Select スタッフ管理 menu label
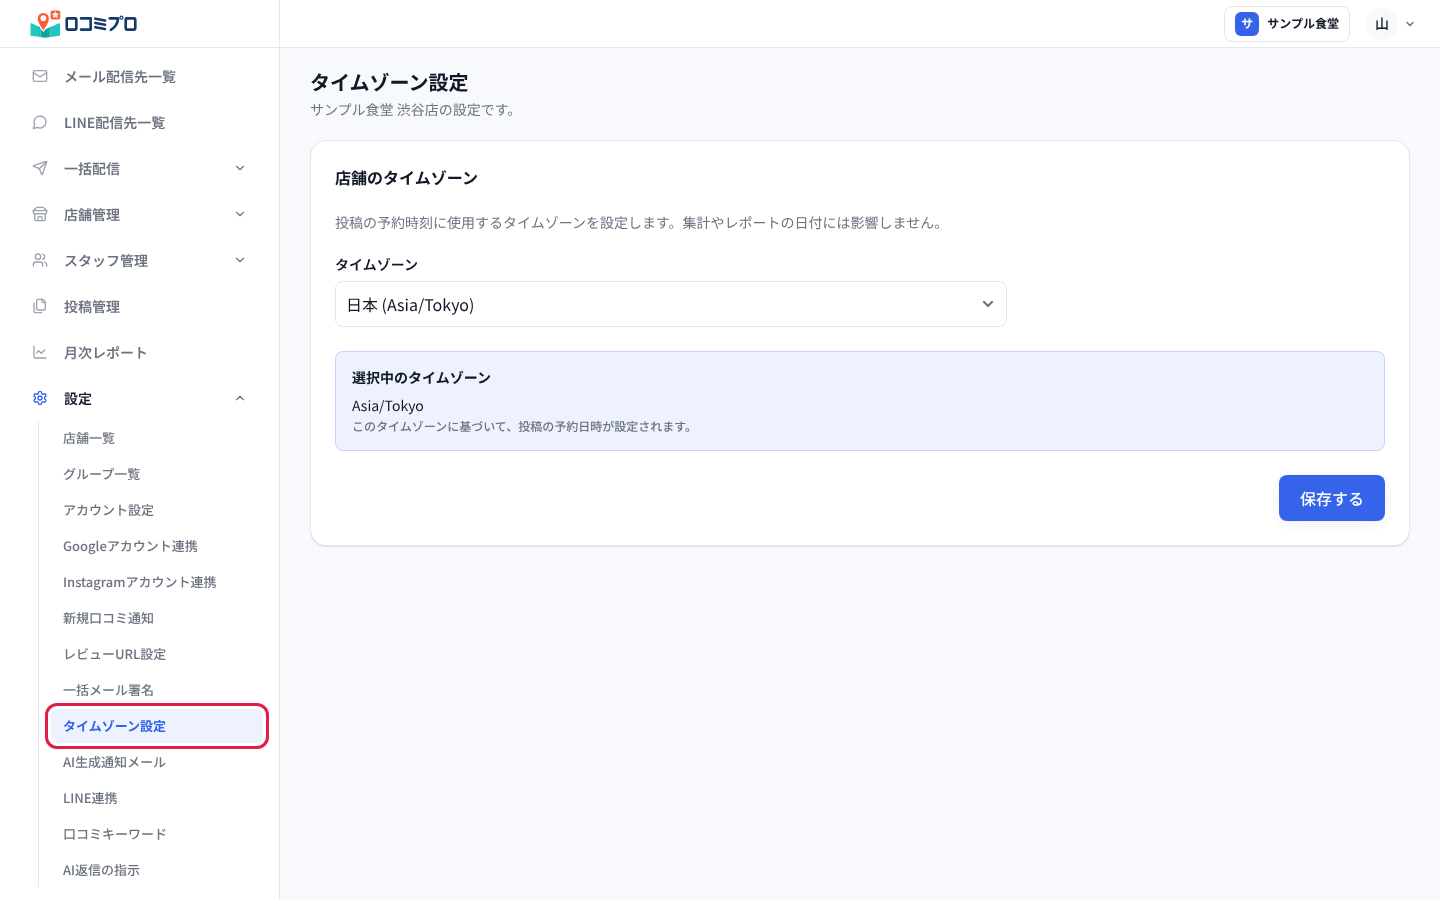Image resolution: width=1440 pixels, height=900 pixels. tap(106, 261)
